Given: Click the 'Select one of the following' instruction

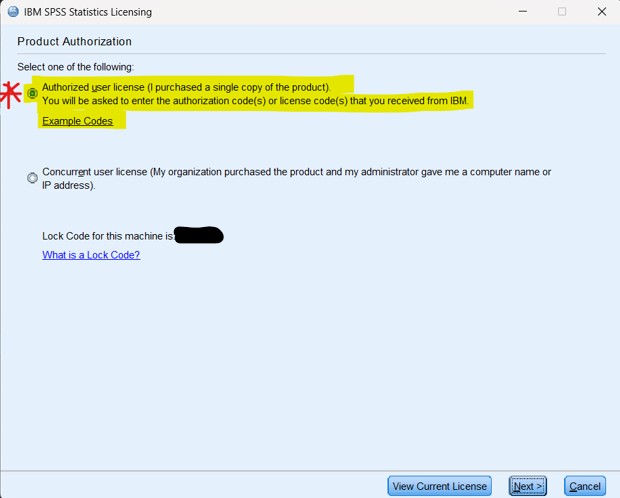Looking at the screenshot, I should (x=75, y=67).
